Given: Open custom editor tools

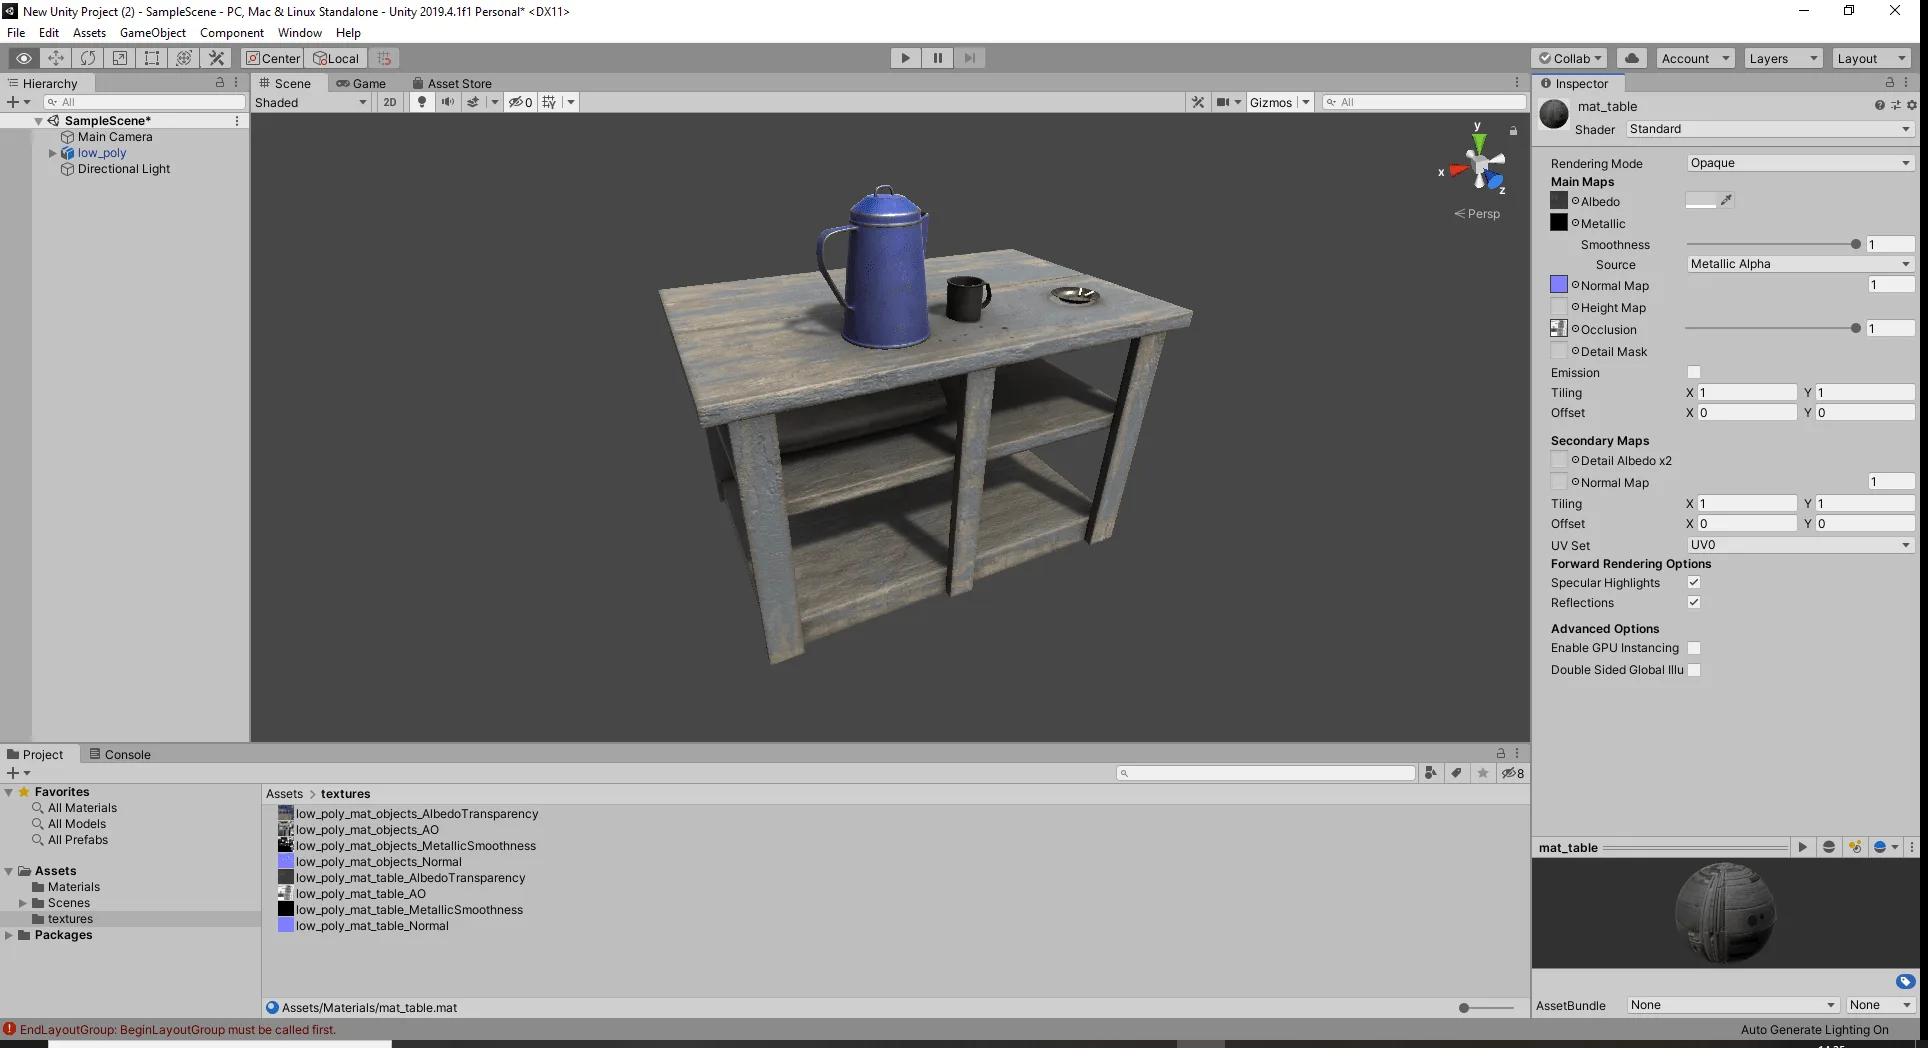Looking at the screenshot, I should click(x=216, y=58).
